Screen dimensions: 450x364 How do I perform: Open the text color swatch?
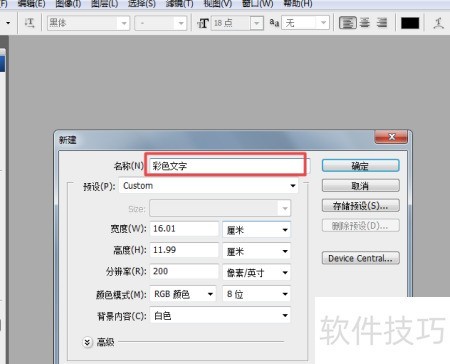(410, 23)
